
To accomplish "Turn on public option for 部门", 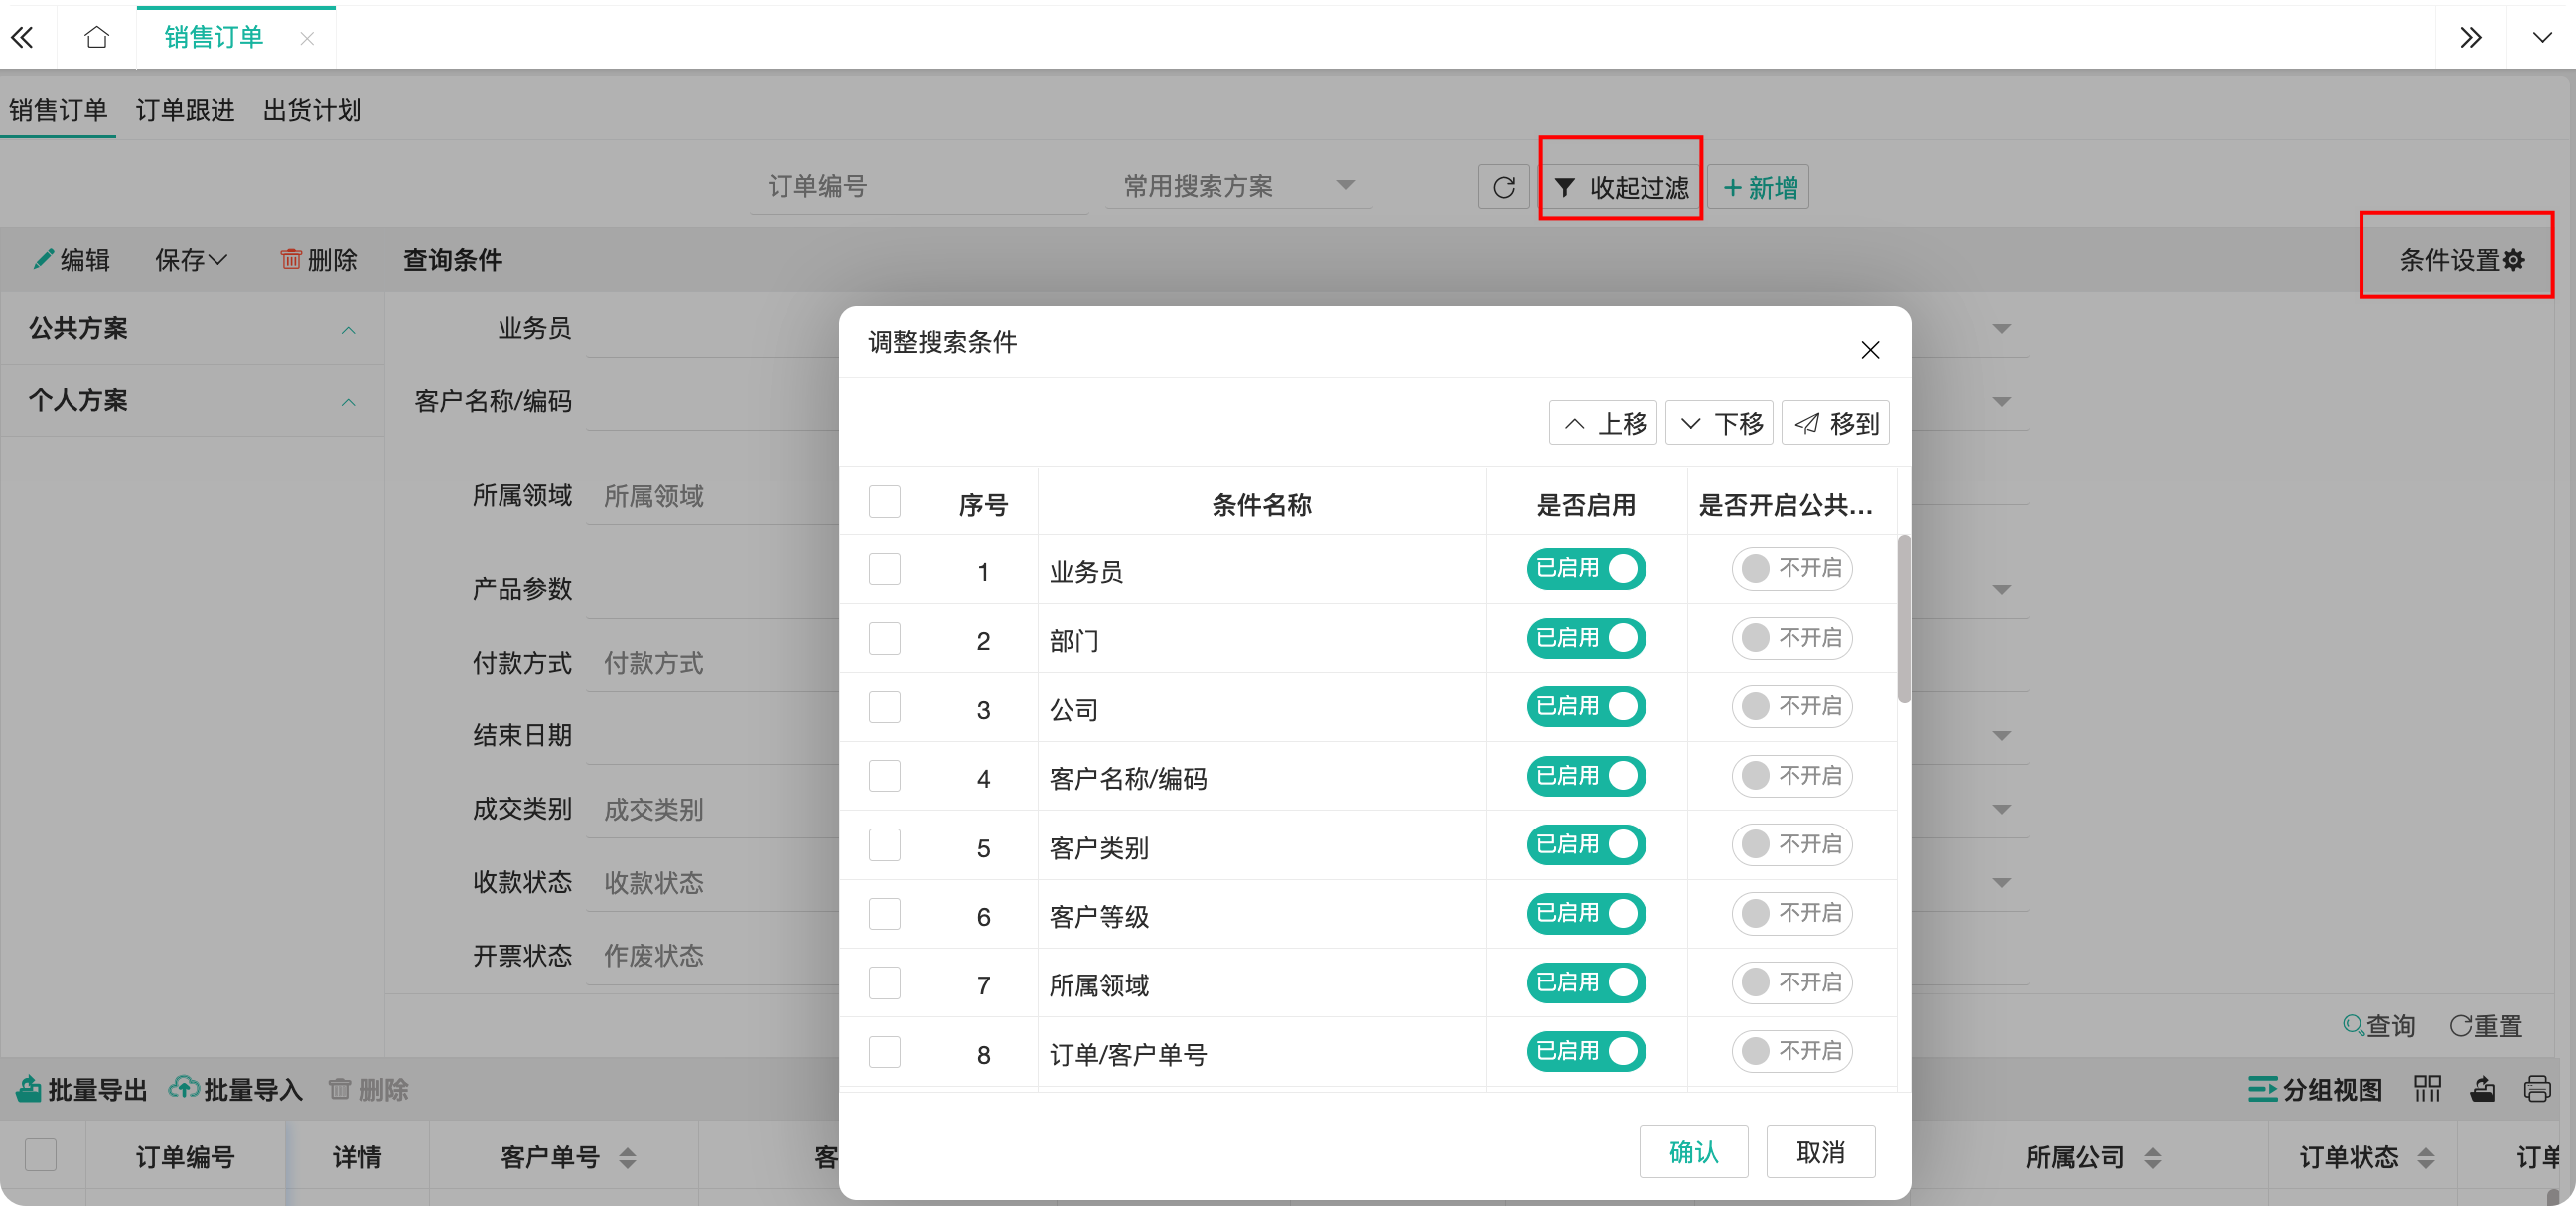I will [1791, 638].
